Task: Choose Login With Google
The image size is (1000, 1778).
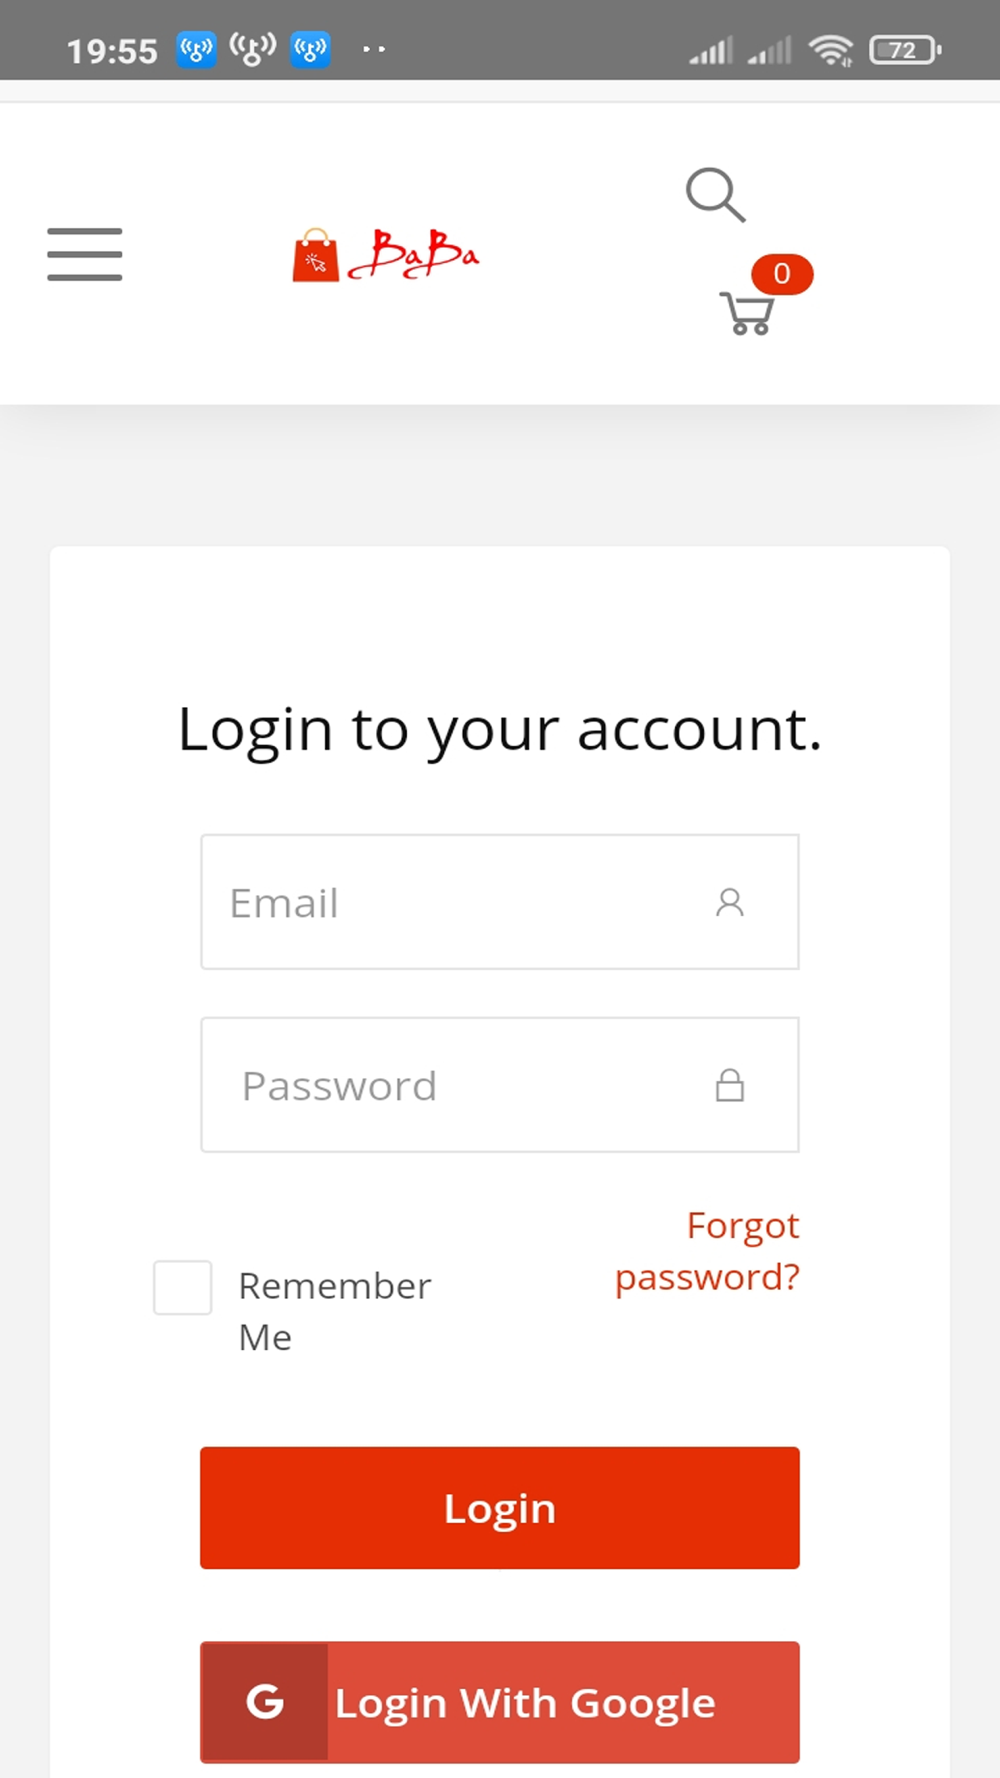Action: coord(500,1701)
